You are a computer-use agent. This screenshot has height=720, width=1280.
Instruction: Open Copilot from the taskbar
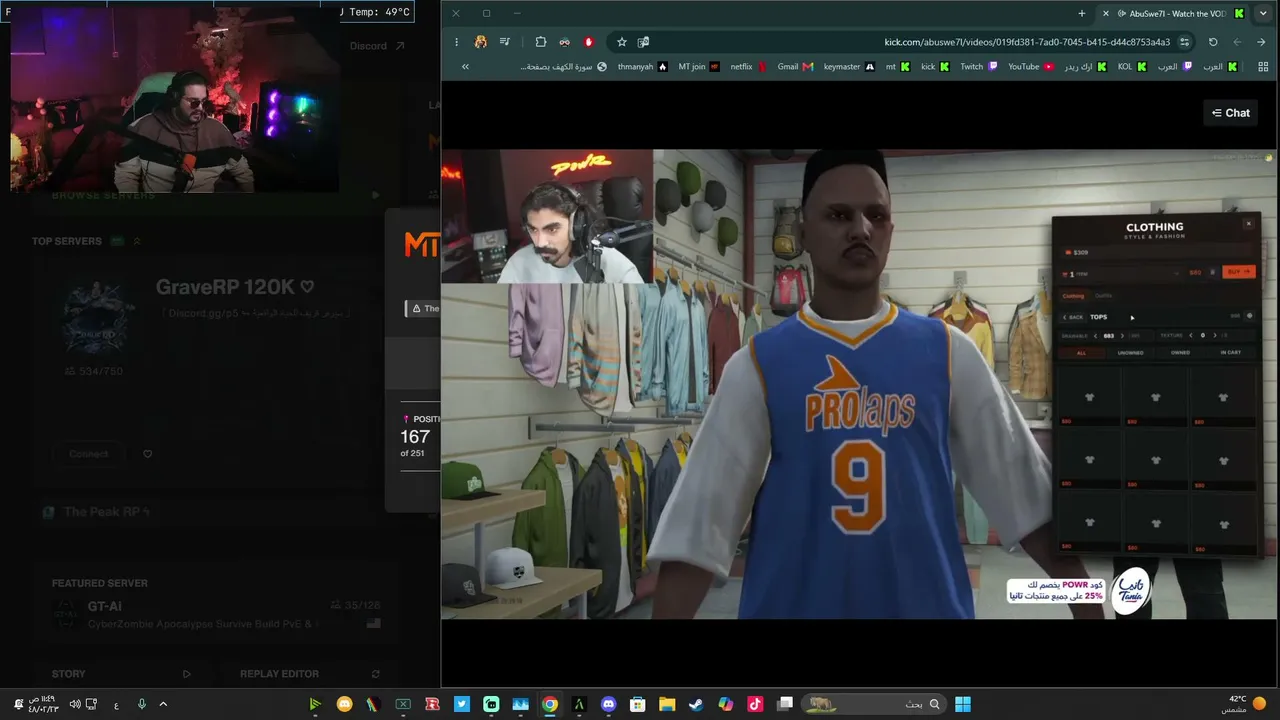tap(726, 704)
